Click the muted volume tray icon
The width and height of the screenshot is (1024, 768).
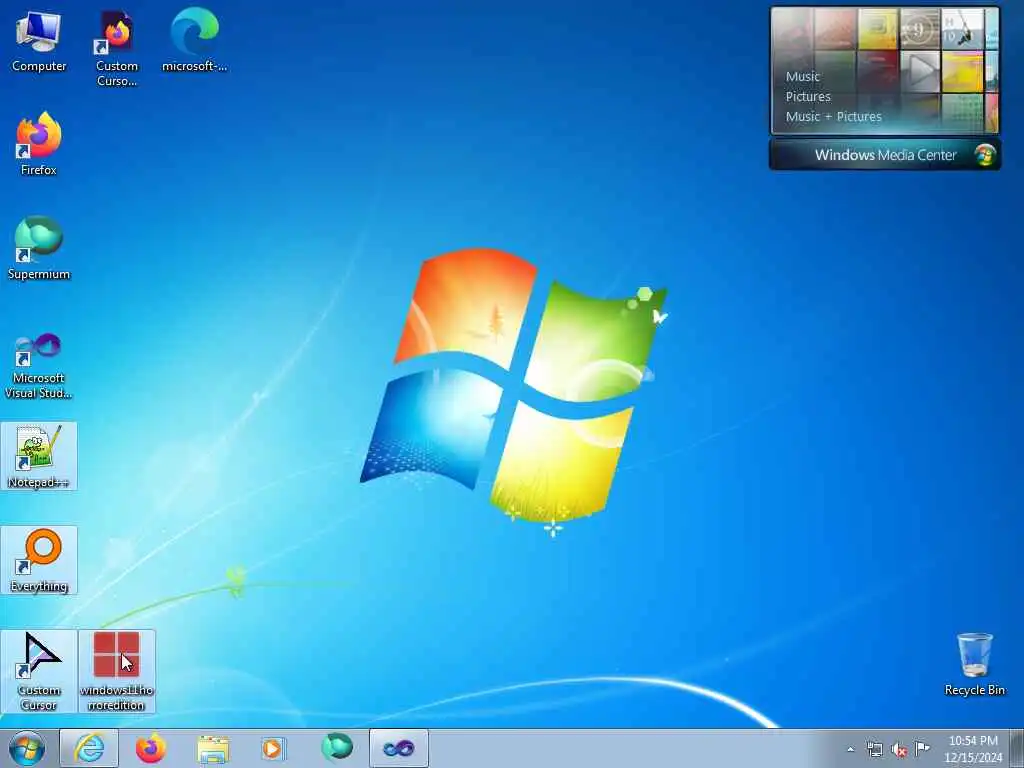point(899,749)
